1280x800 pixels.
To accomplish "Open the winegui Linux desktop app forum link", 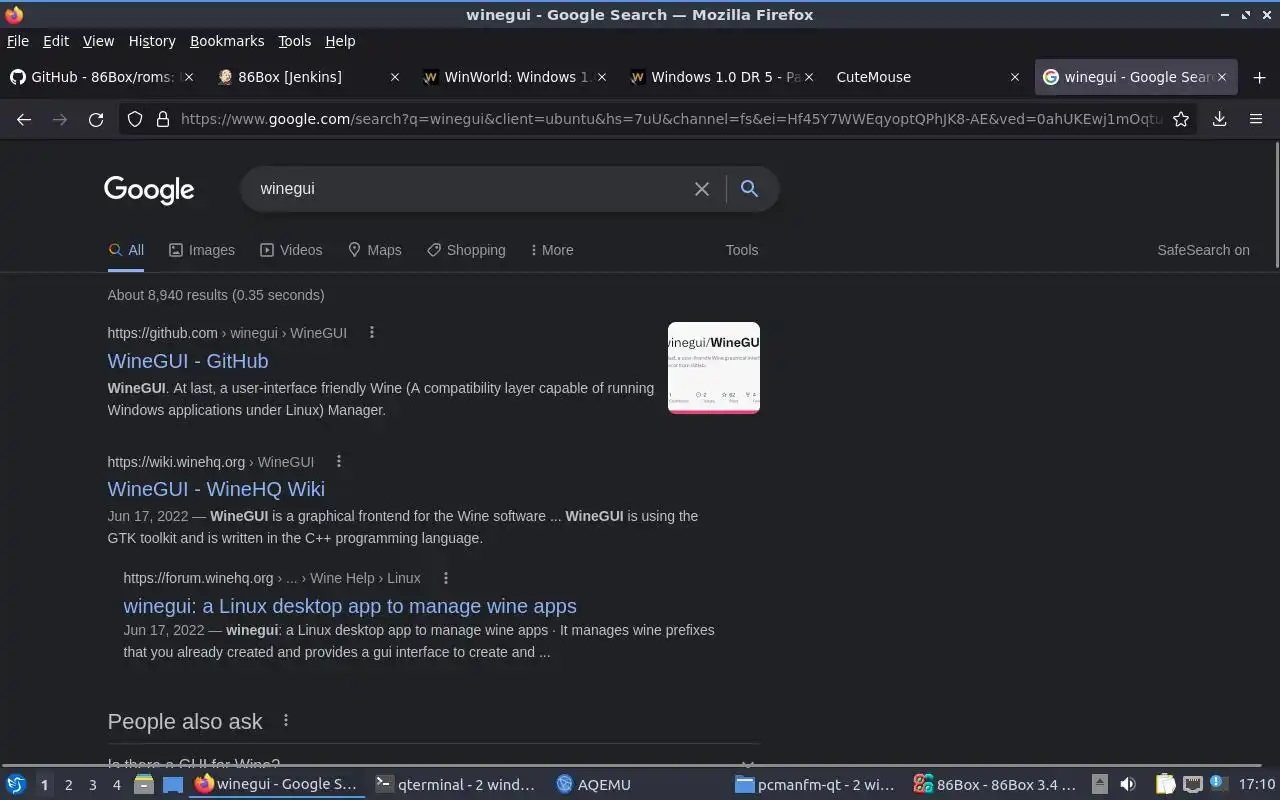I will pyautogui.click(x=350, y=606).
